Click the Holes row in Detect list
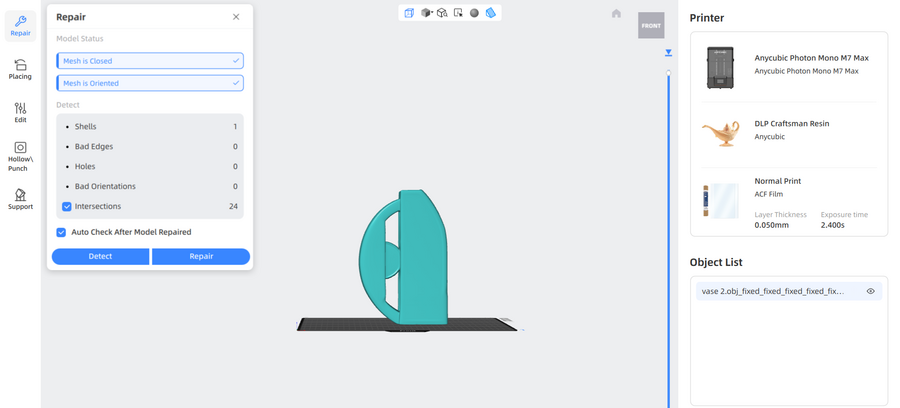The width and height of the screenshot is (900, 408). tap(150, 167)
